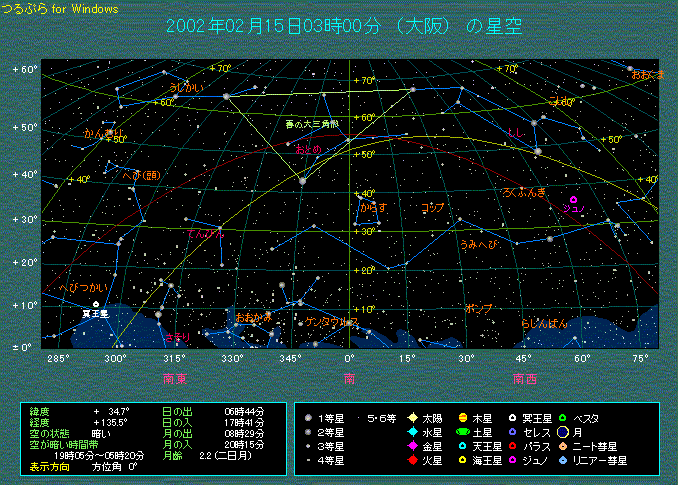Click the 0° azimuth mark on bottom axis
This screenshot has height=485, width=678.
[x=349, y=357]
